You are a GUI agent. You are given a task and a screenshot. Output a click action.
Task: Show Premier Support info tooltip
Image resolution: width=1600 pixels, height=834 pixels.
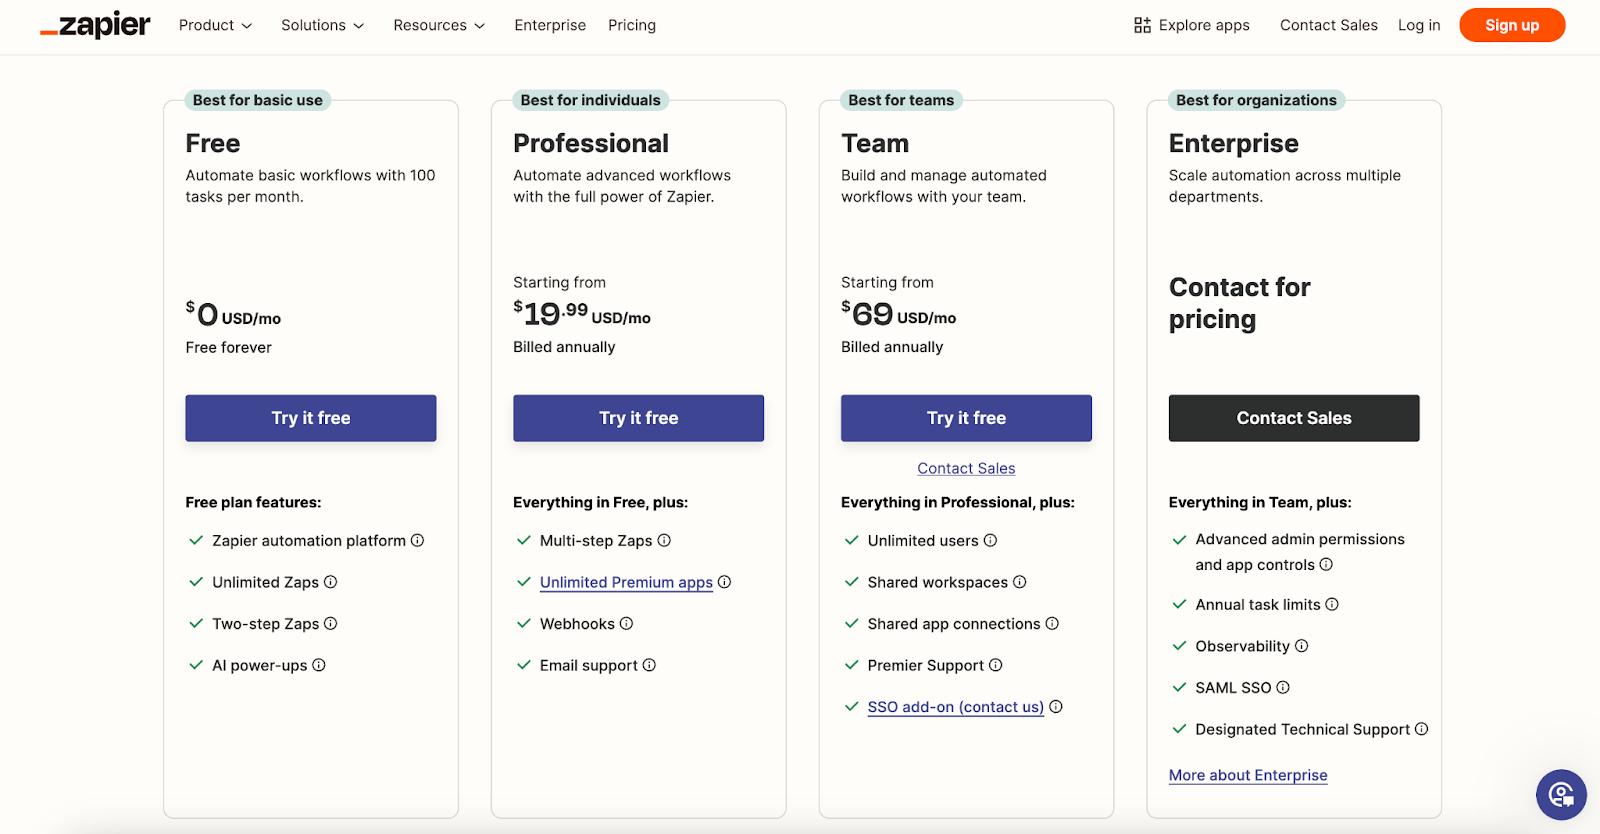point(996,665)
